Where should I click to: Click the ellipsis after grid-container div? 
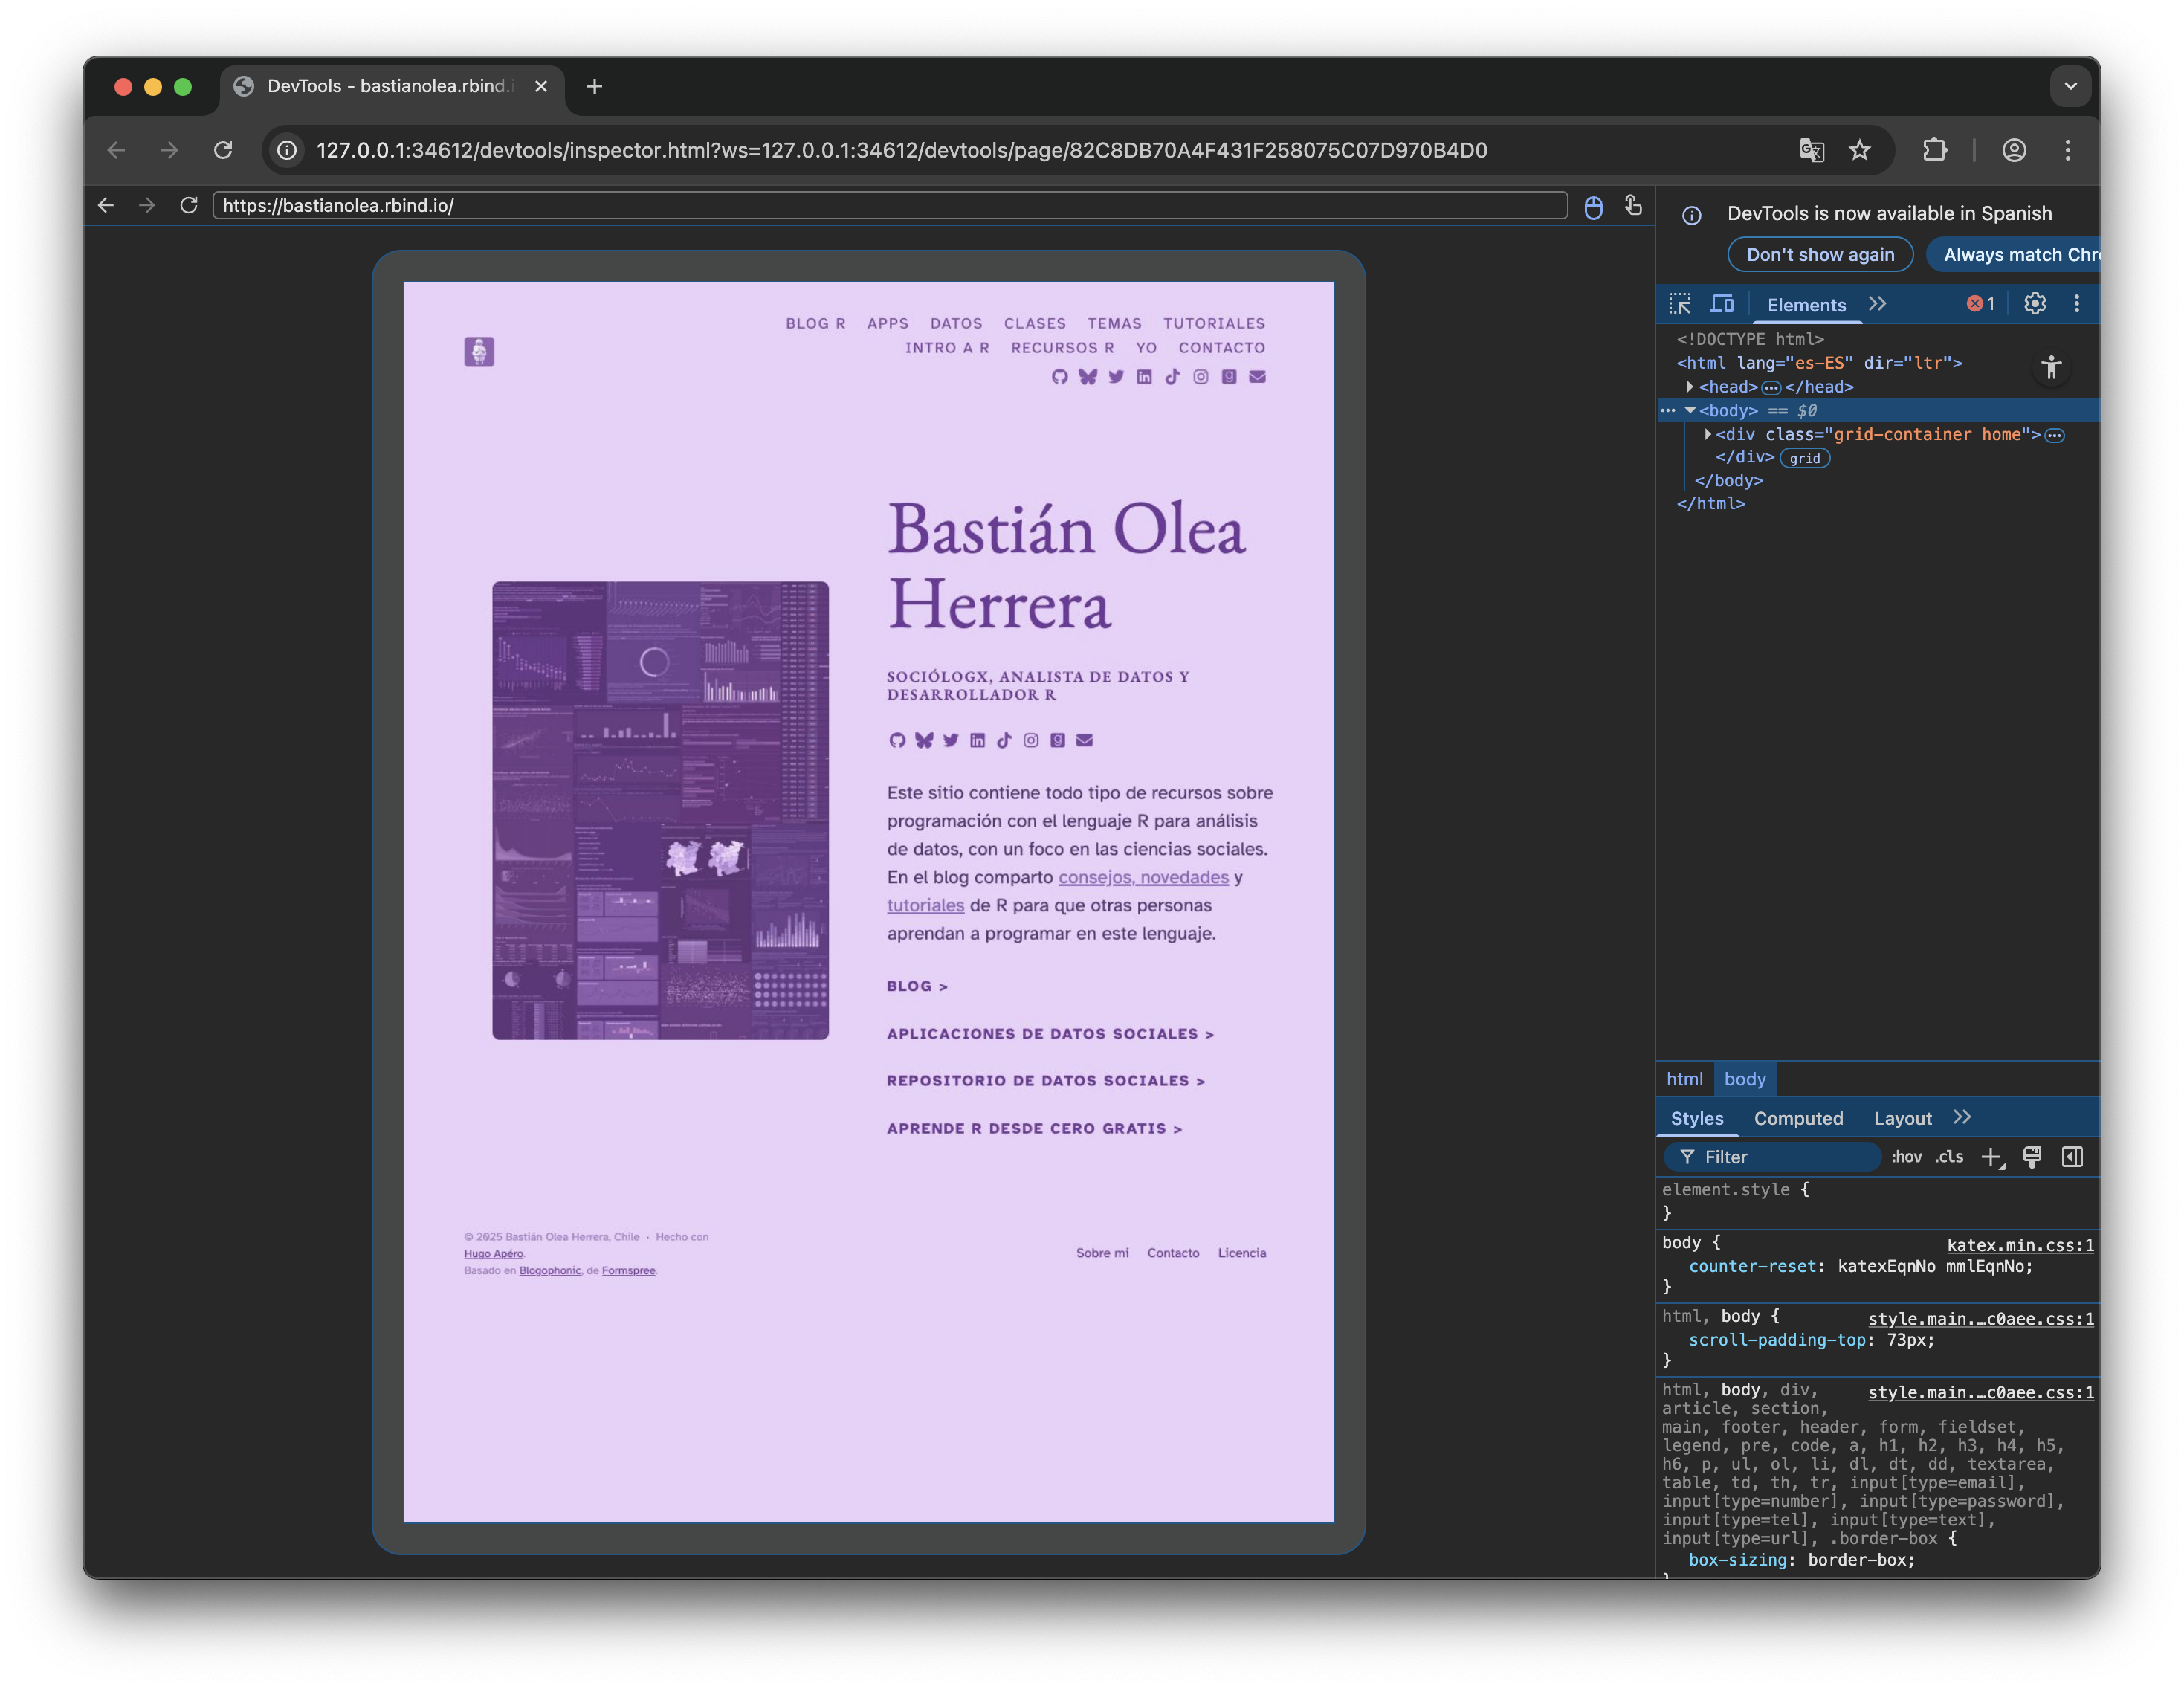click(x=2054, y=435)
